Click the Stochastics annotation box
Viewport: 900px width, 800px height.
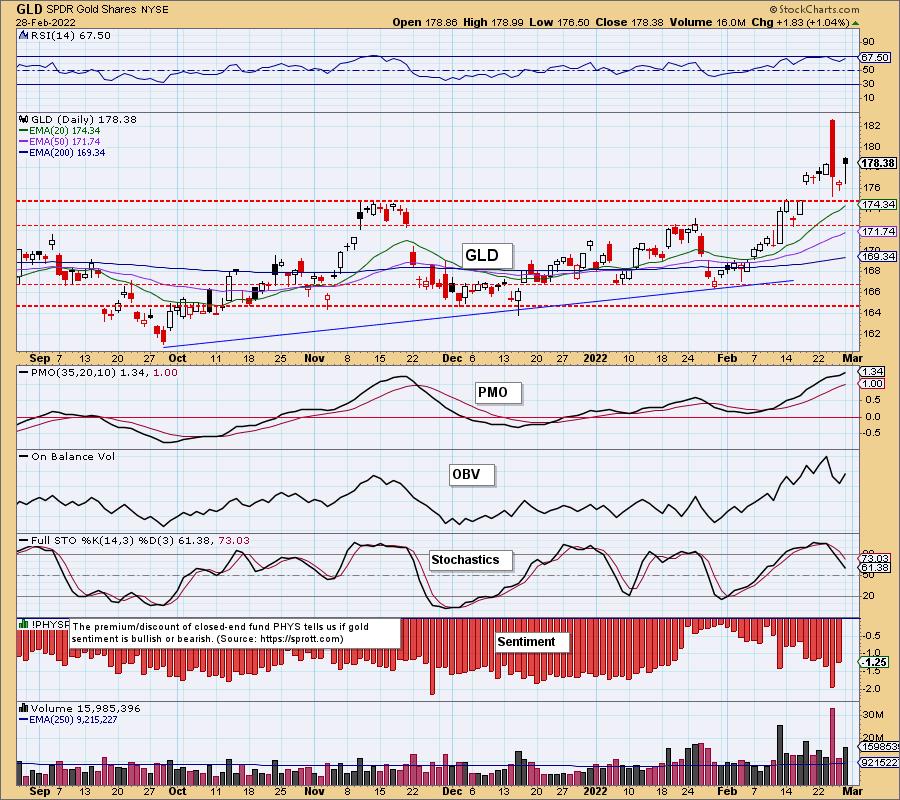click(x=470, y=560)
